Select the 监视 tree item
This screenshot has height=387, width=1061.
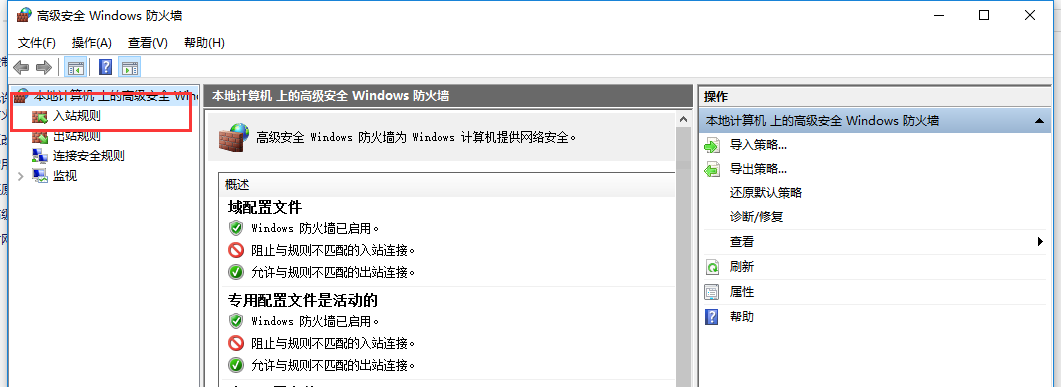tap(65, 176)
